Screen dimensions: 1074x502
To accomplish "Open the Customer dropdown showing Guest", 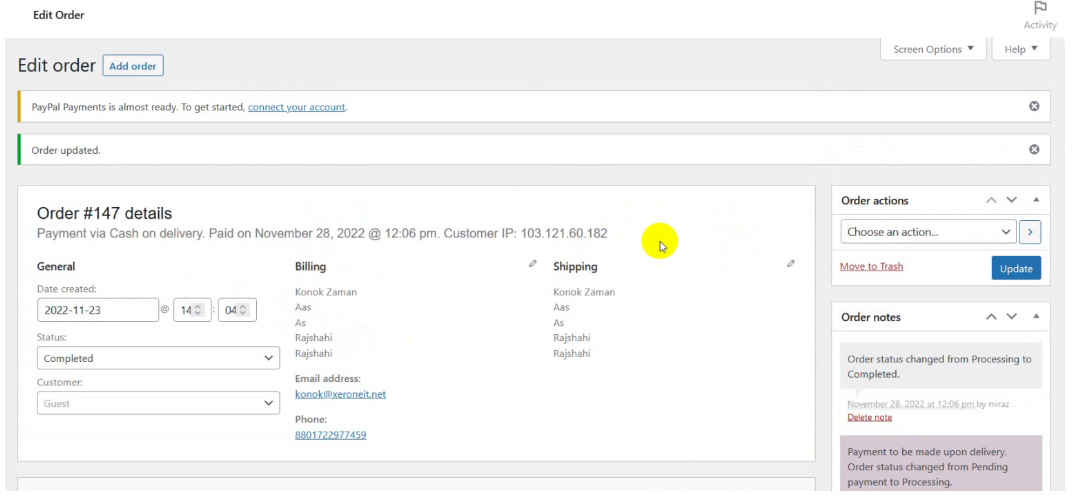I will (158, 403).
